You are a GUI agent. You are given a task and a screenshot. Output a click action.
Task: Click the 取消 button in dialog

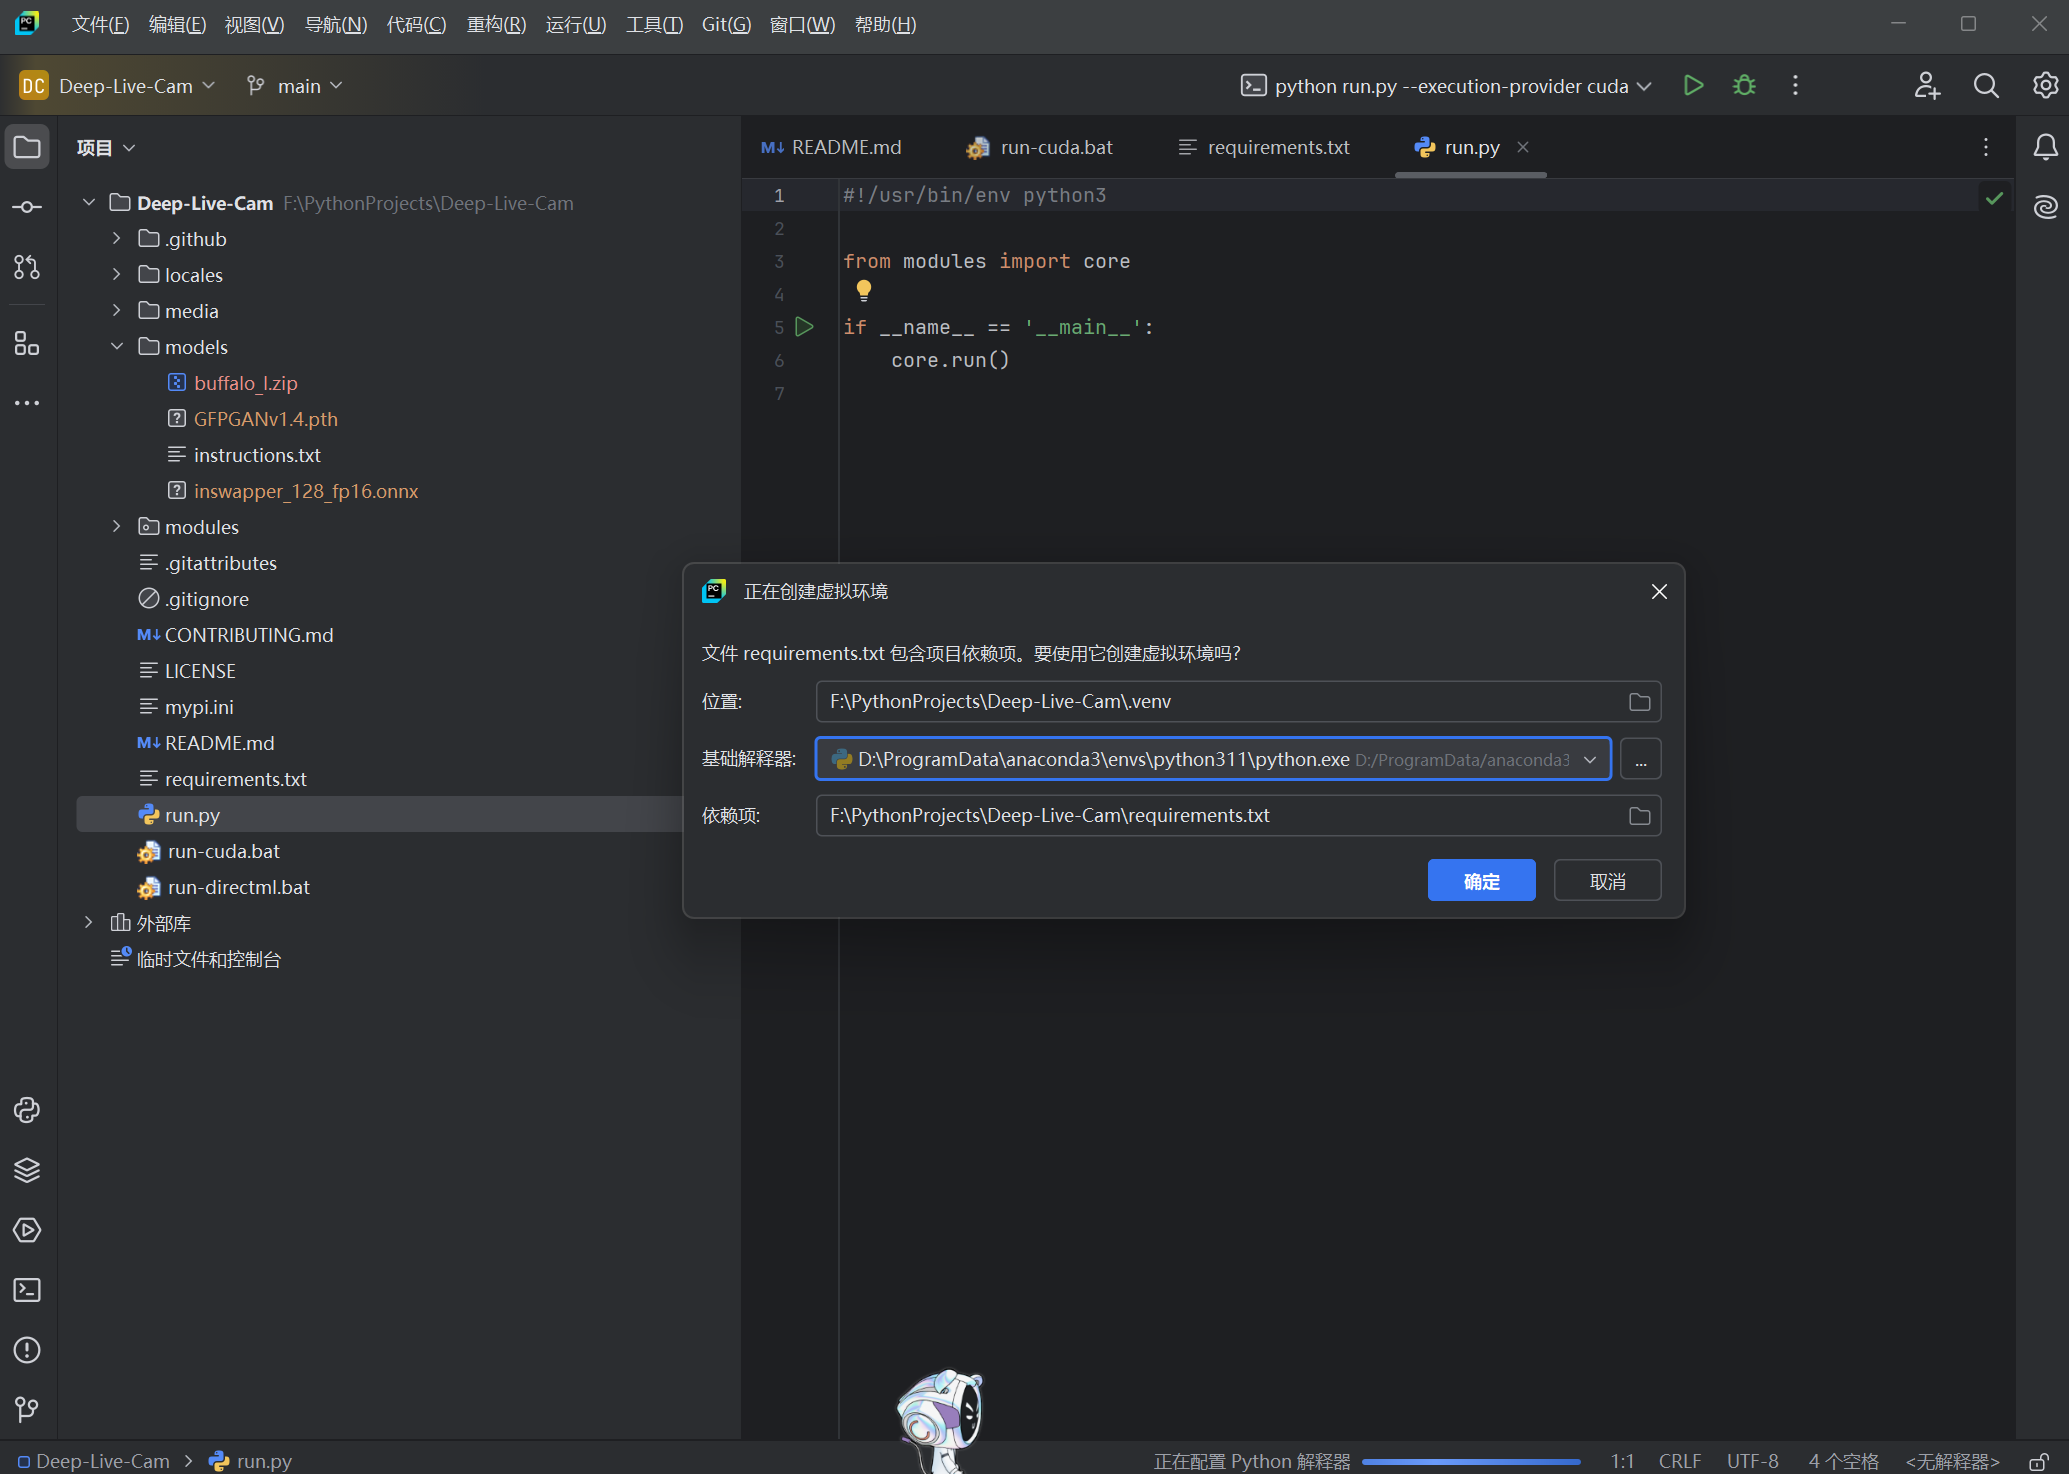1606,881
